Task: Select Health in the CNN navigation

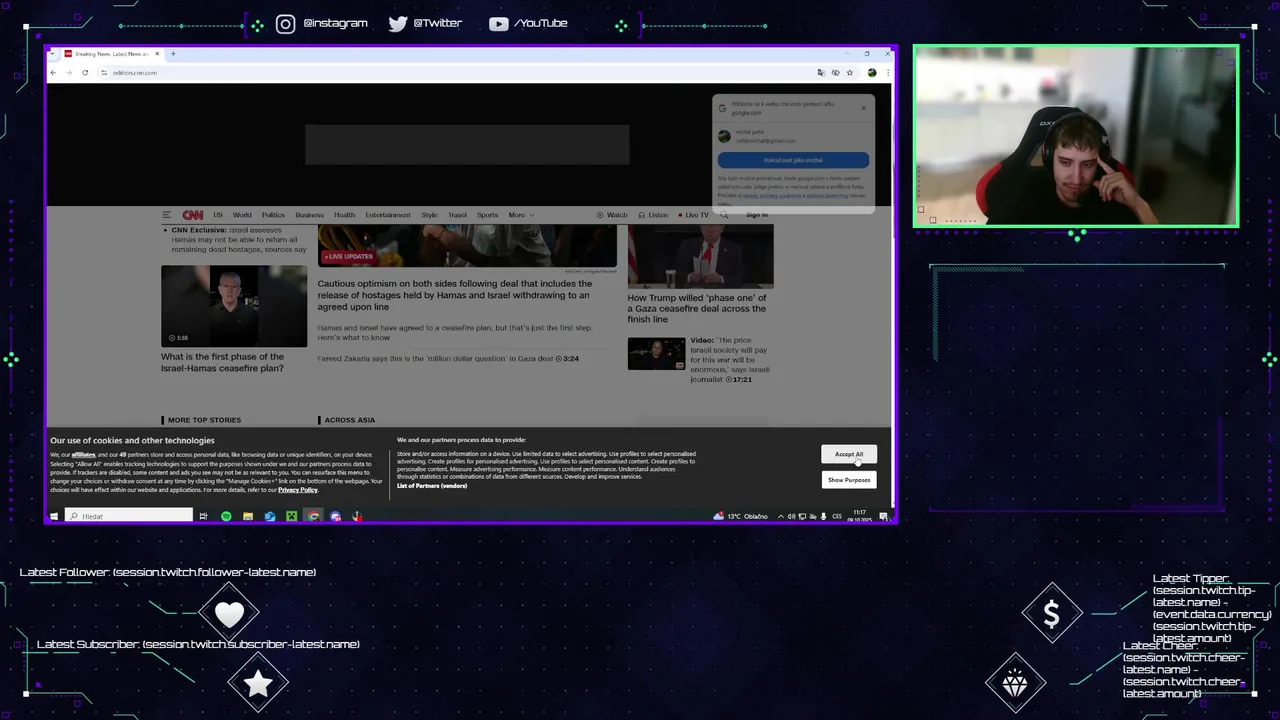Action: [x=344, y=215]
